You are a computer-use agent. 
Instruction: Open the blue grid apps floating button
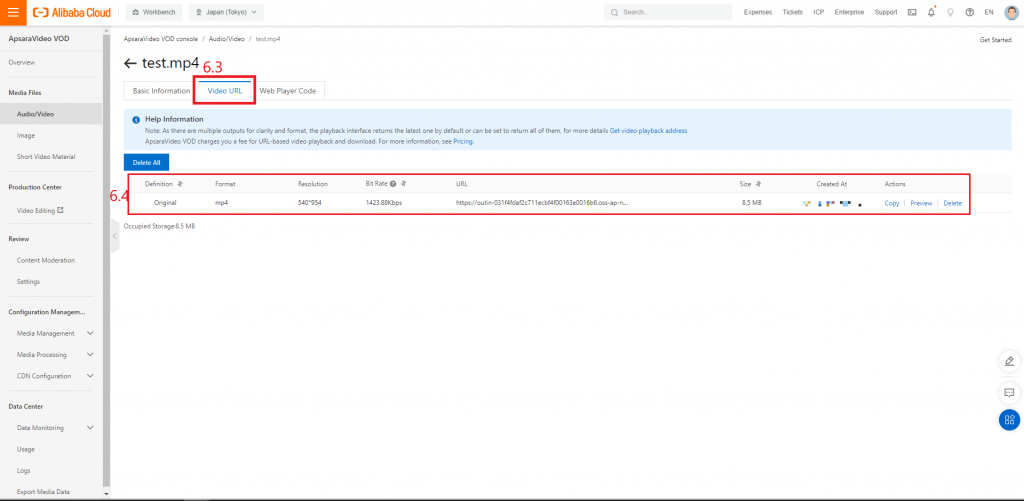(1009, 419)
